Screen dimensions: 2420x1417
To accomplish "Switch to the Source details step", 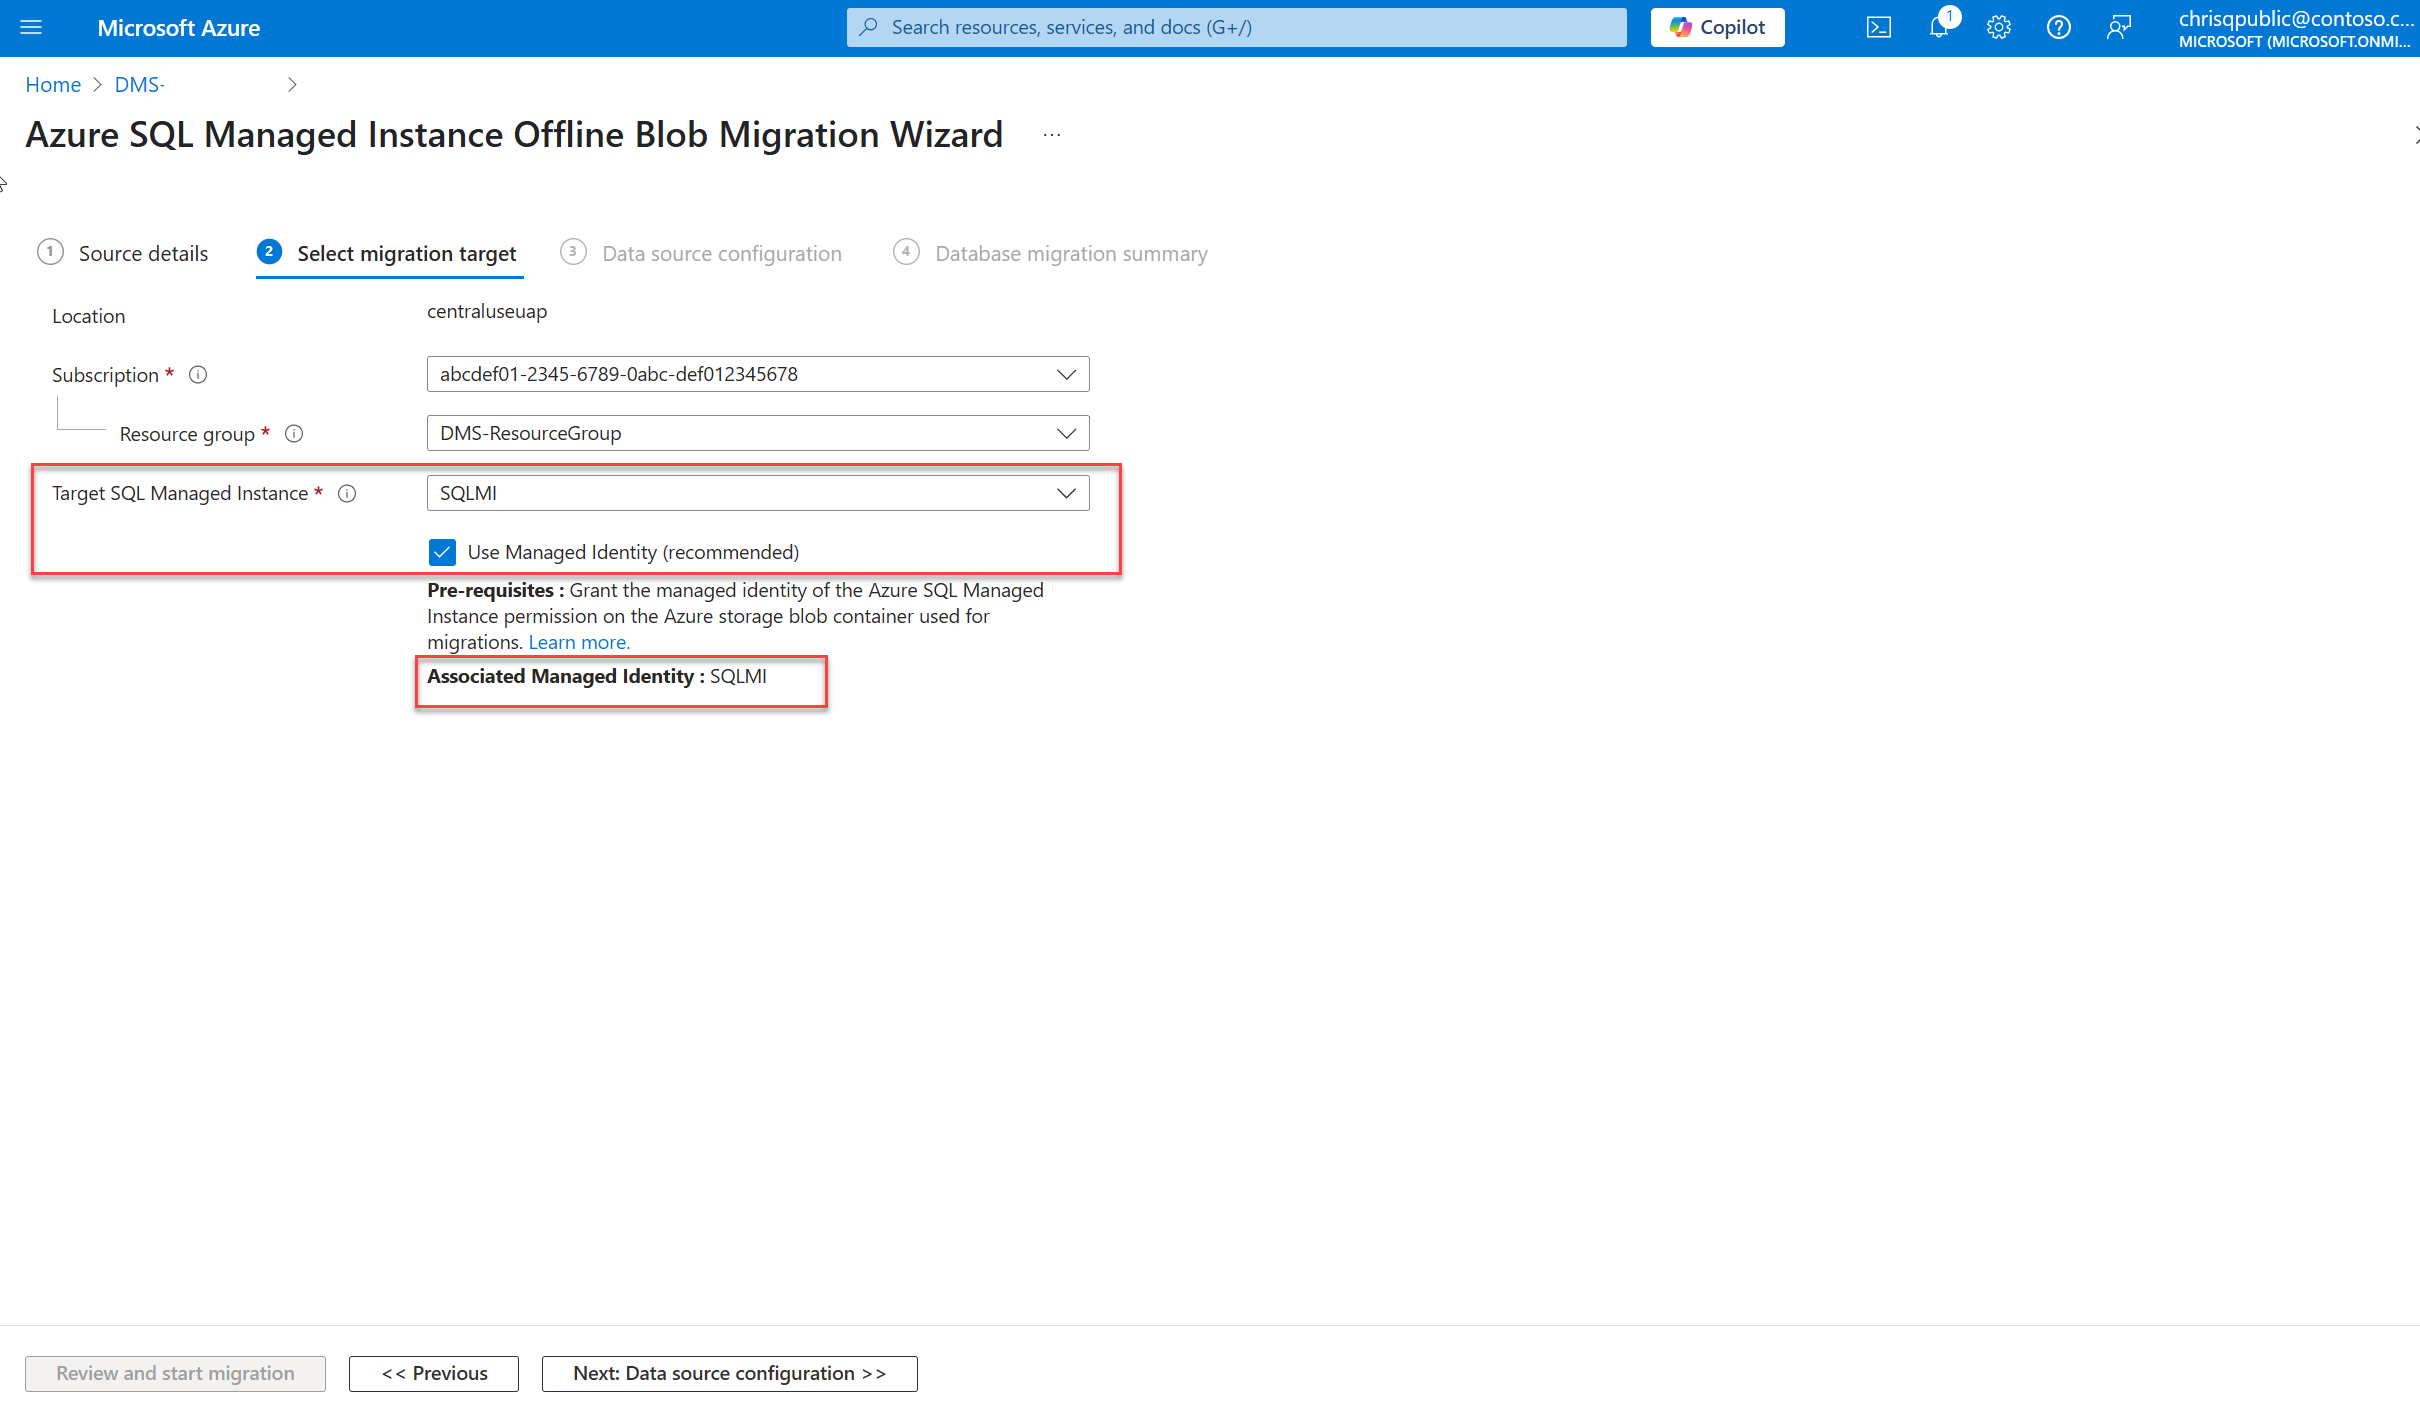I will pyautogui.click(x=143, y=253).
